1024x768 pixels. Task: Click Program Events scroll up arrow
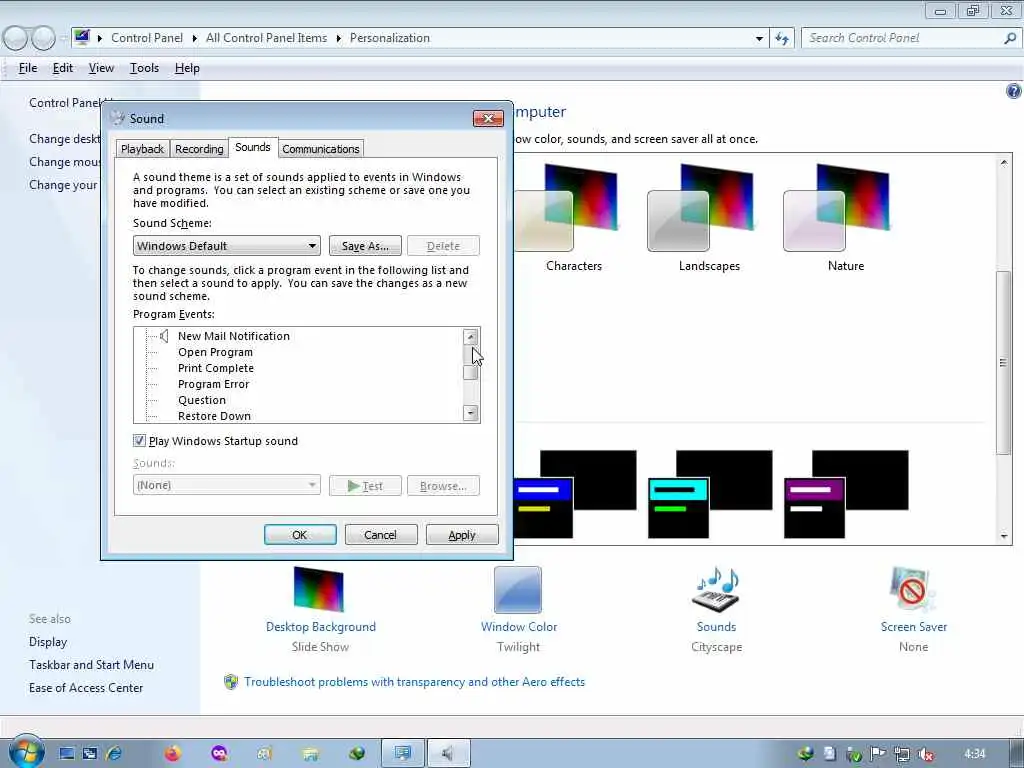coord(470,336)
